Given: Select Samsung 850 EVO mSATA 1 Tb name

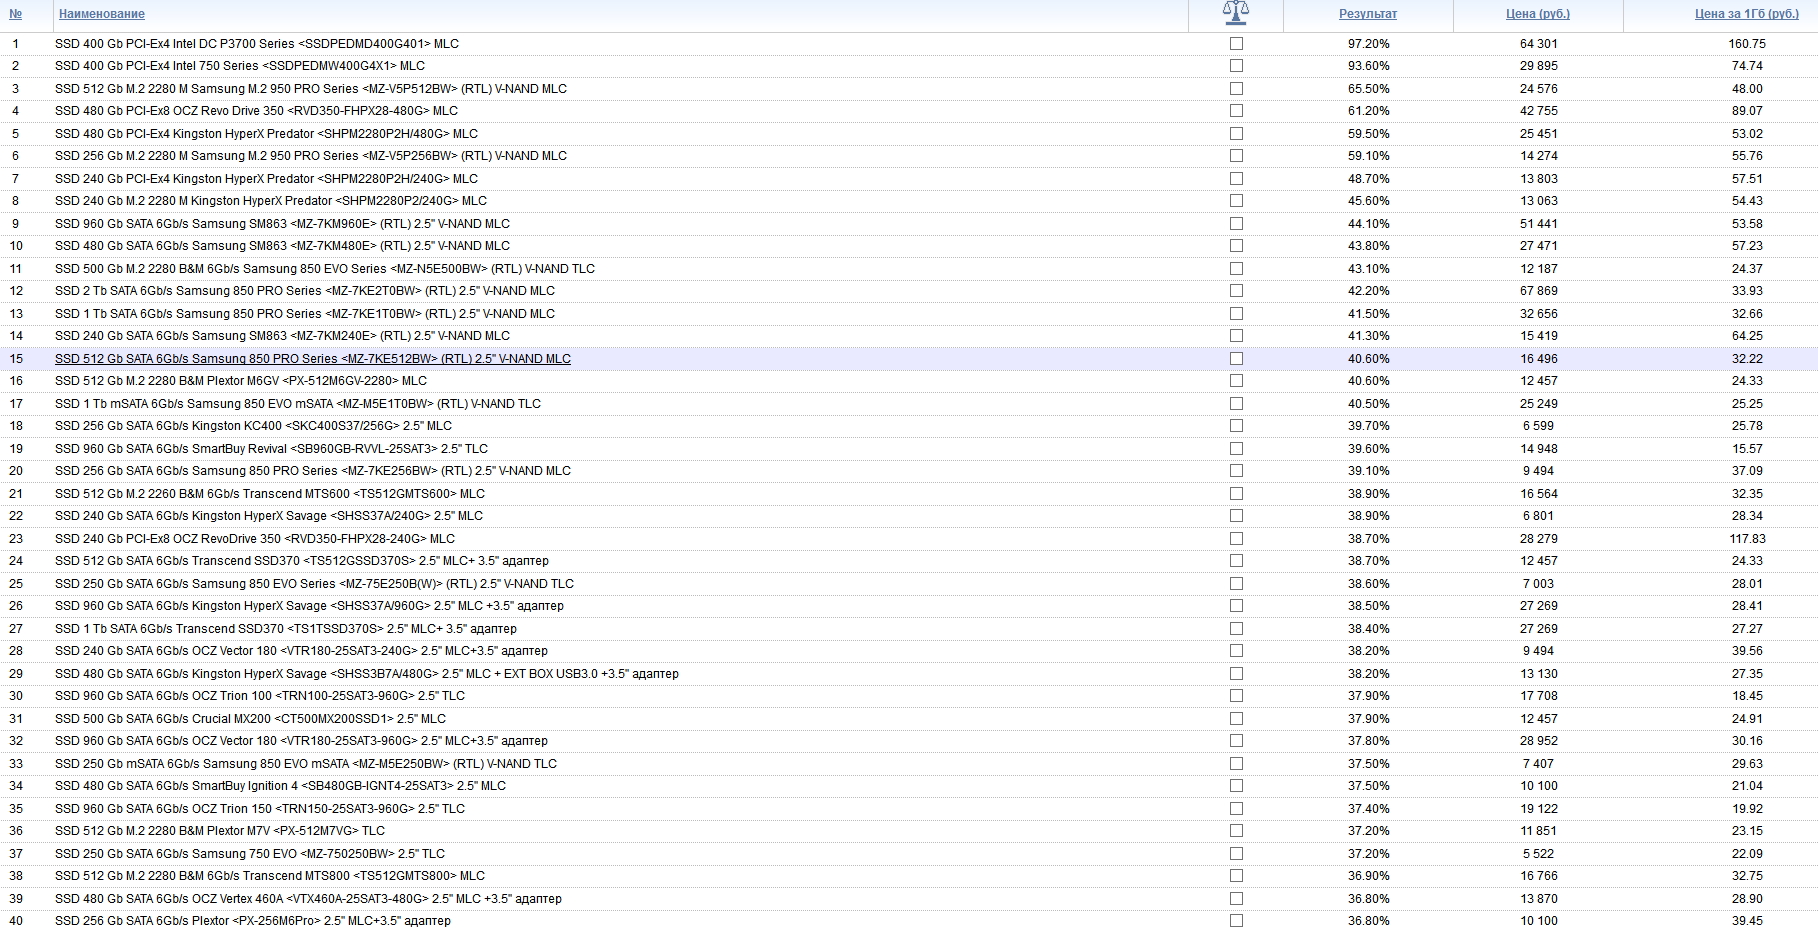Looking at the screenshot, I should [298, 404].
